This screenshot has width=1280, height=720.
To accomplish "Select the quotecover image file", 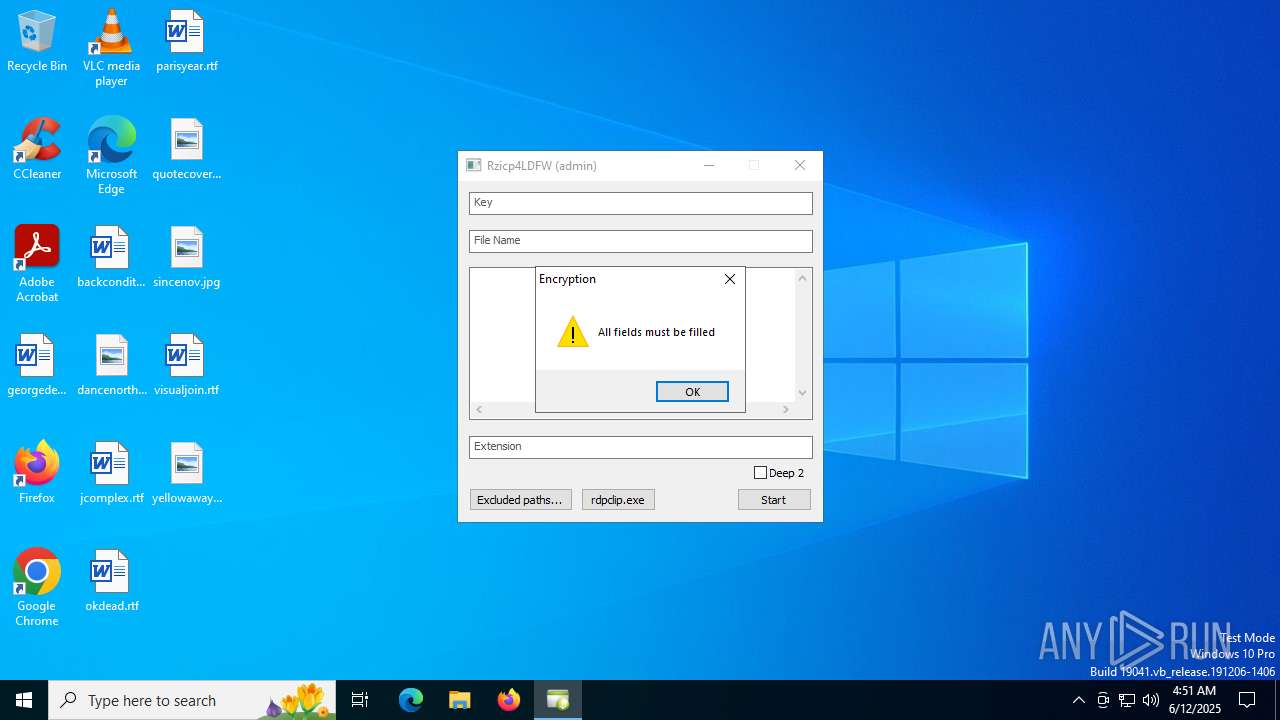I will [x=186, y=149].
